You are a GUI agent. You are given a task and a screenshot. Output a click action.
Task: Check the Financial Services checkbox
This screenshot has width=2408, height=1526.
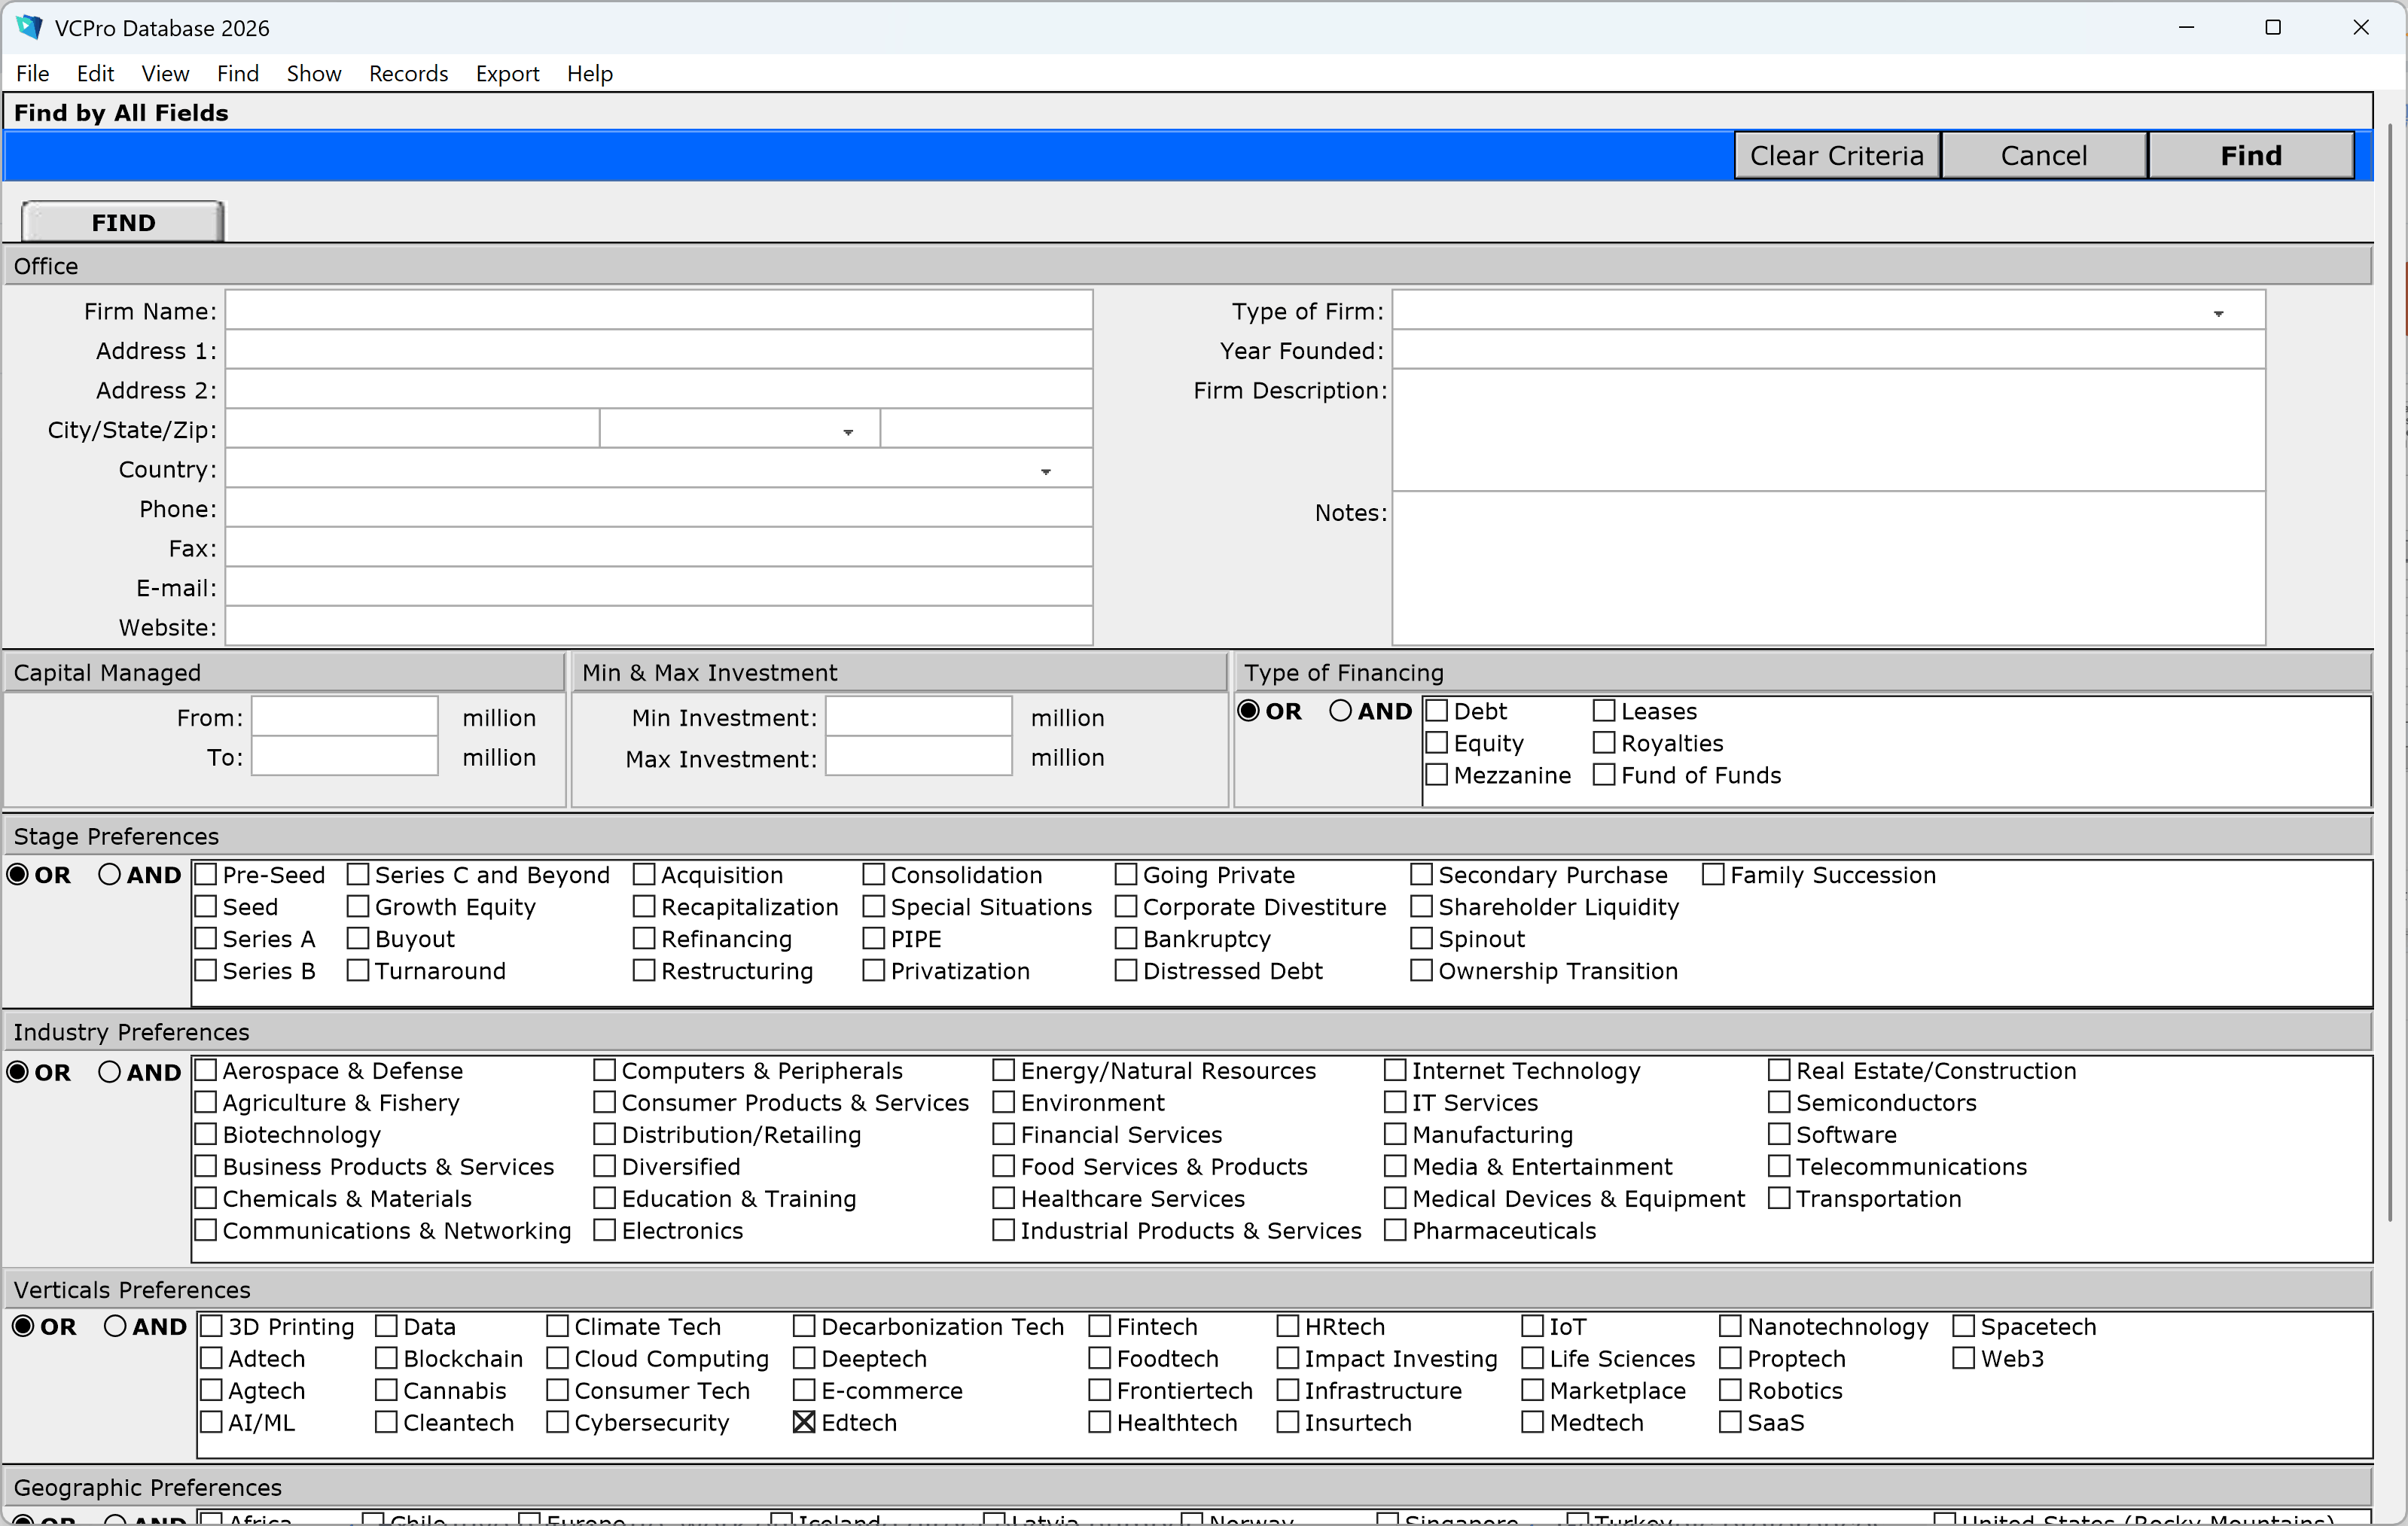click(x=1003, y=1134)
